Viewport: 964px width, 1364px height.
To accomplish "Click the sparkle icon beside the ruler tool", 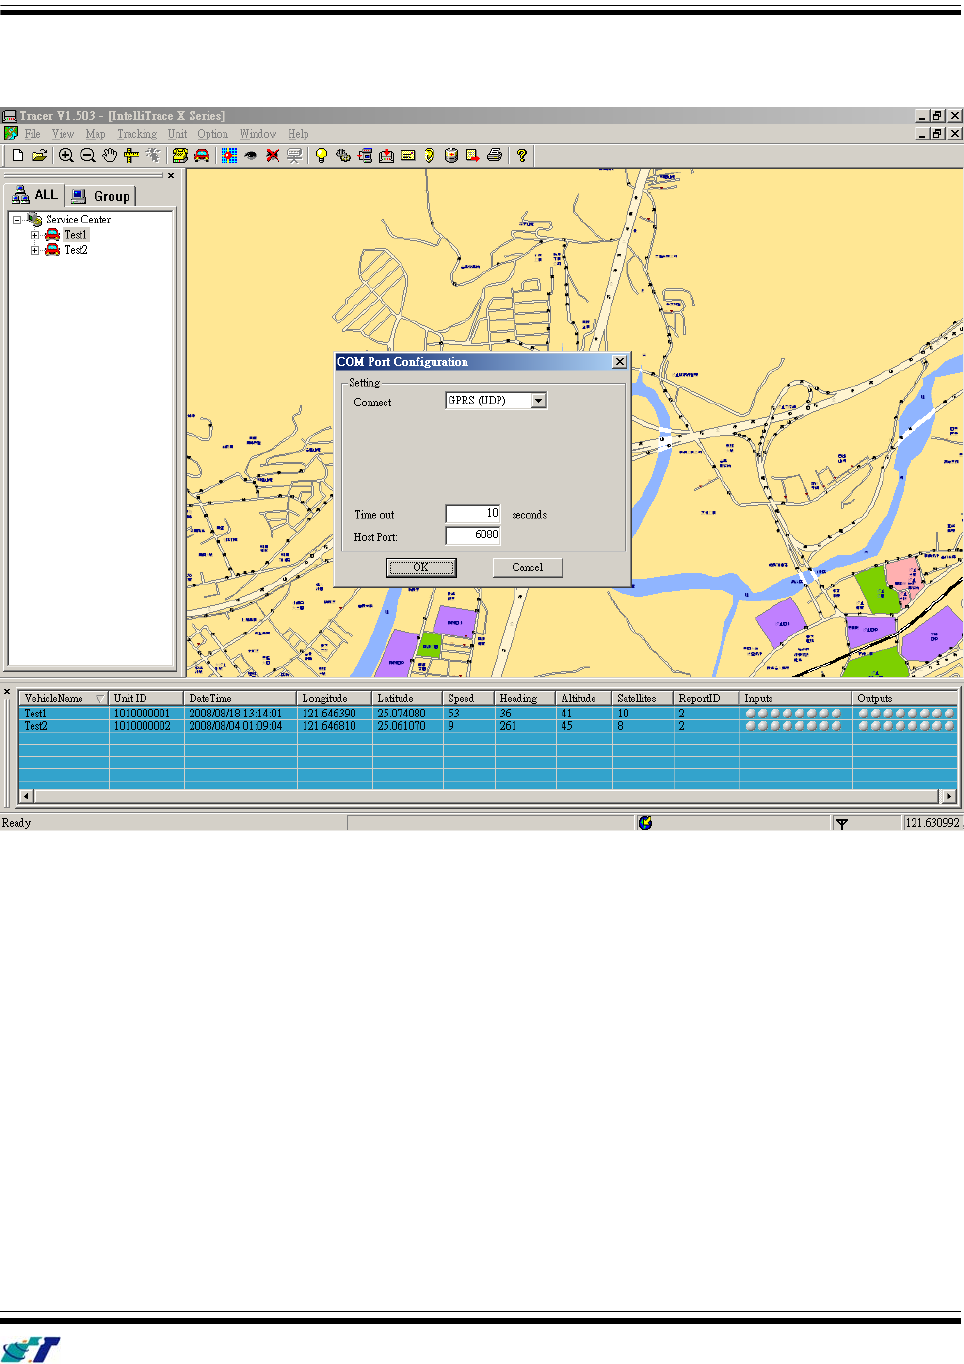I will click(153, 155).
